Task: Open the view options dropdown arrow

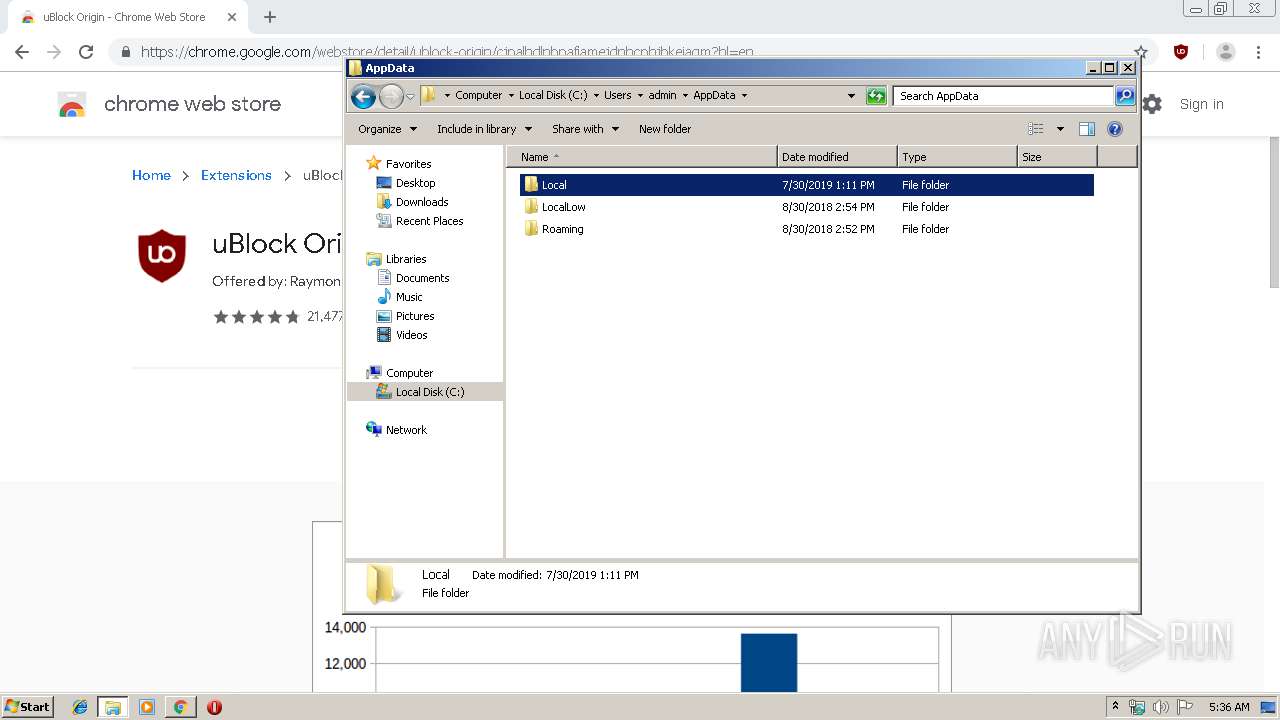Action: 1060,129
